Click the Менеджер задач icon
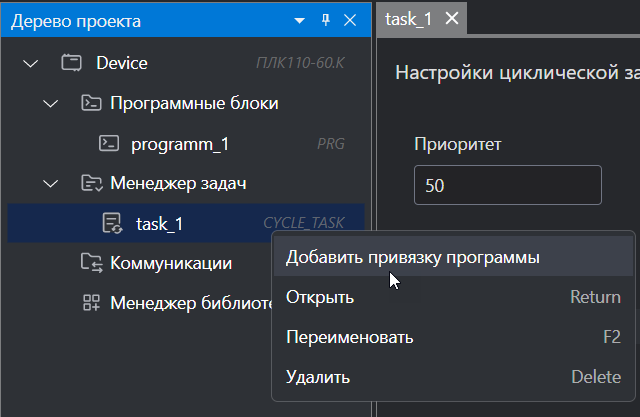 91,183
